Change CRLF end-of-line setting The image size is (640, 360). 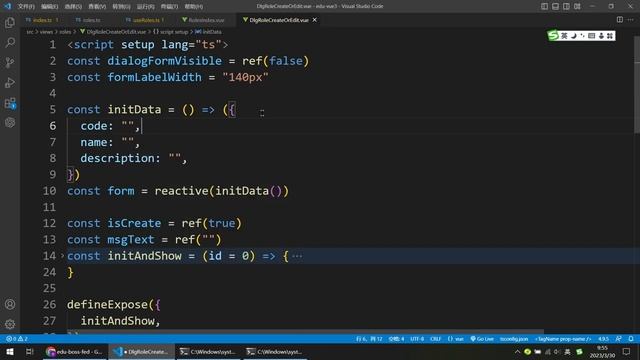(x=435, y=339)
